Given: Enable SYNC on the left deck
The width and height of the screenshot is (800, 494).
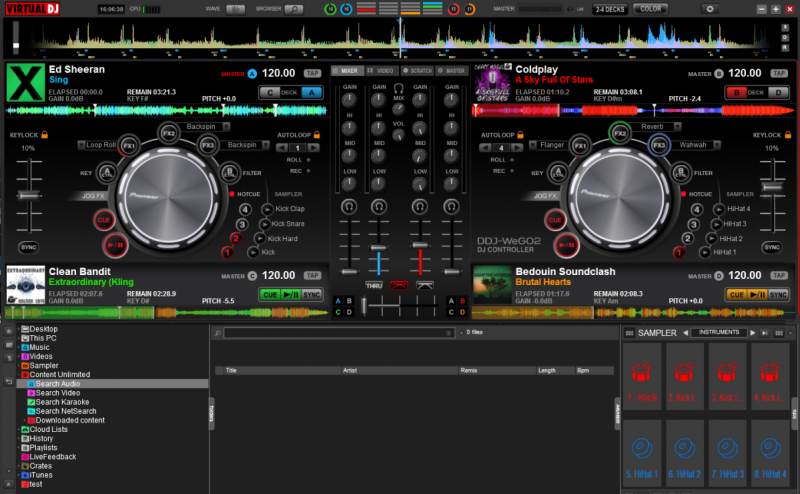Looking at the screenshot, I should 28,248.
